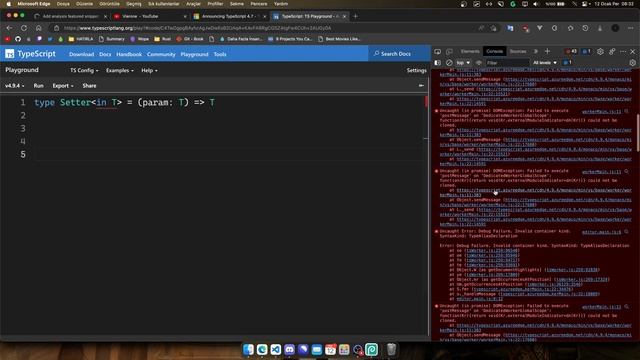
Task: Run the playground code
Action: (x=38, y=86)
